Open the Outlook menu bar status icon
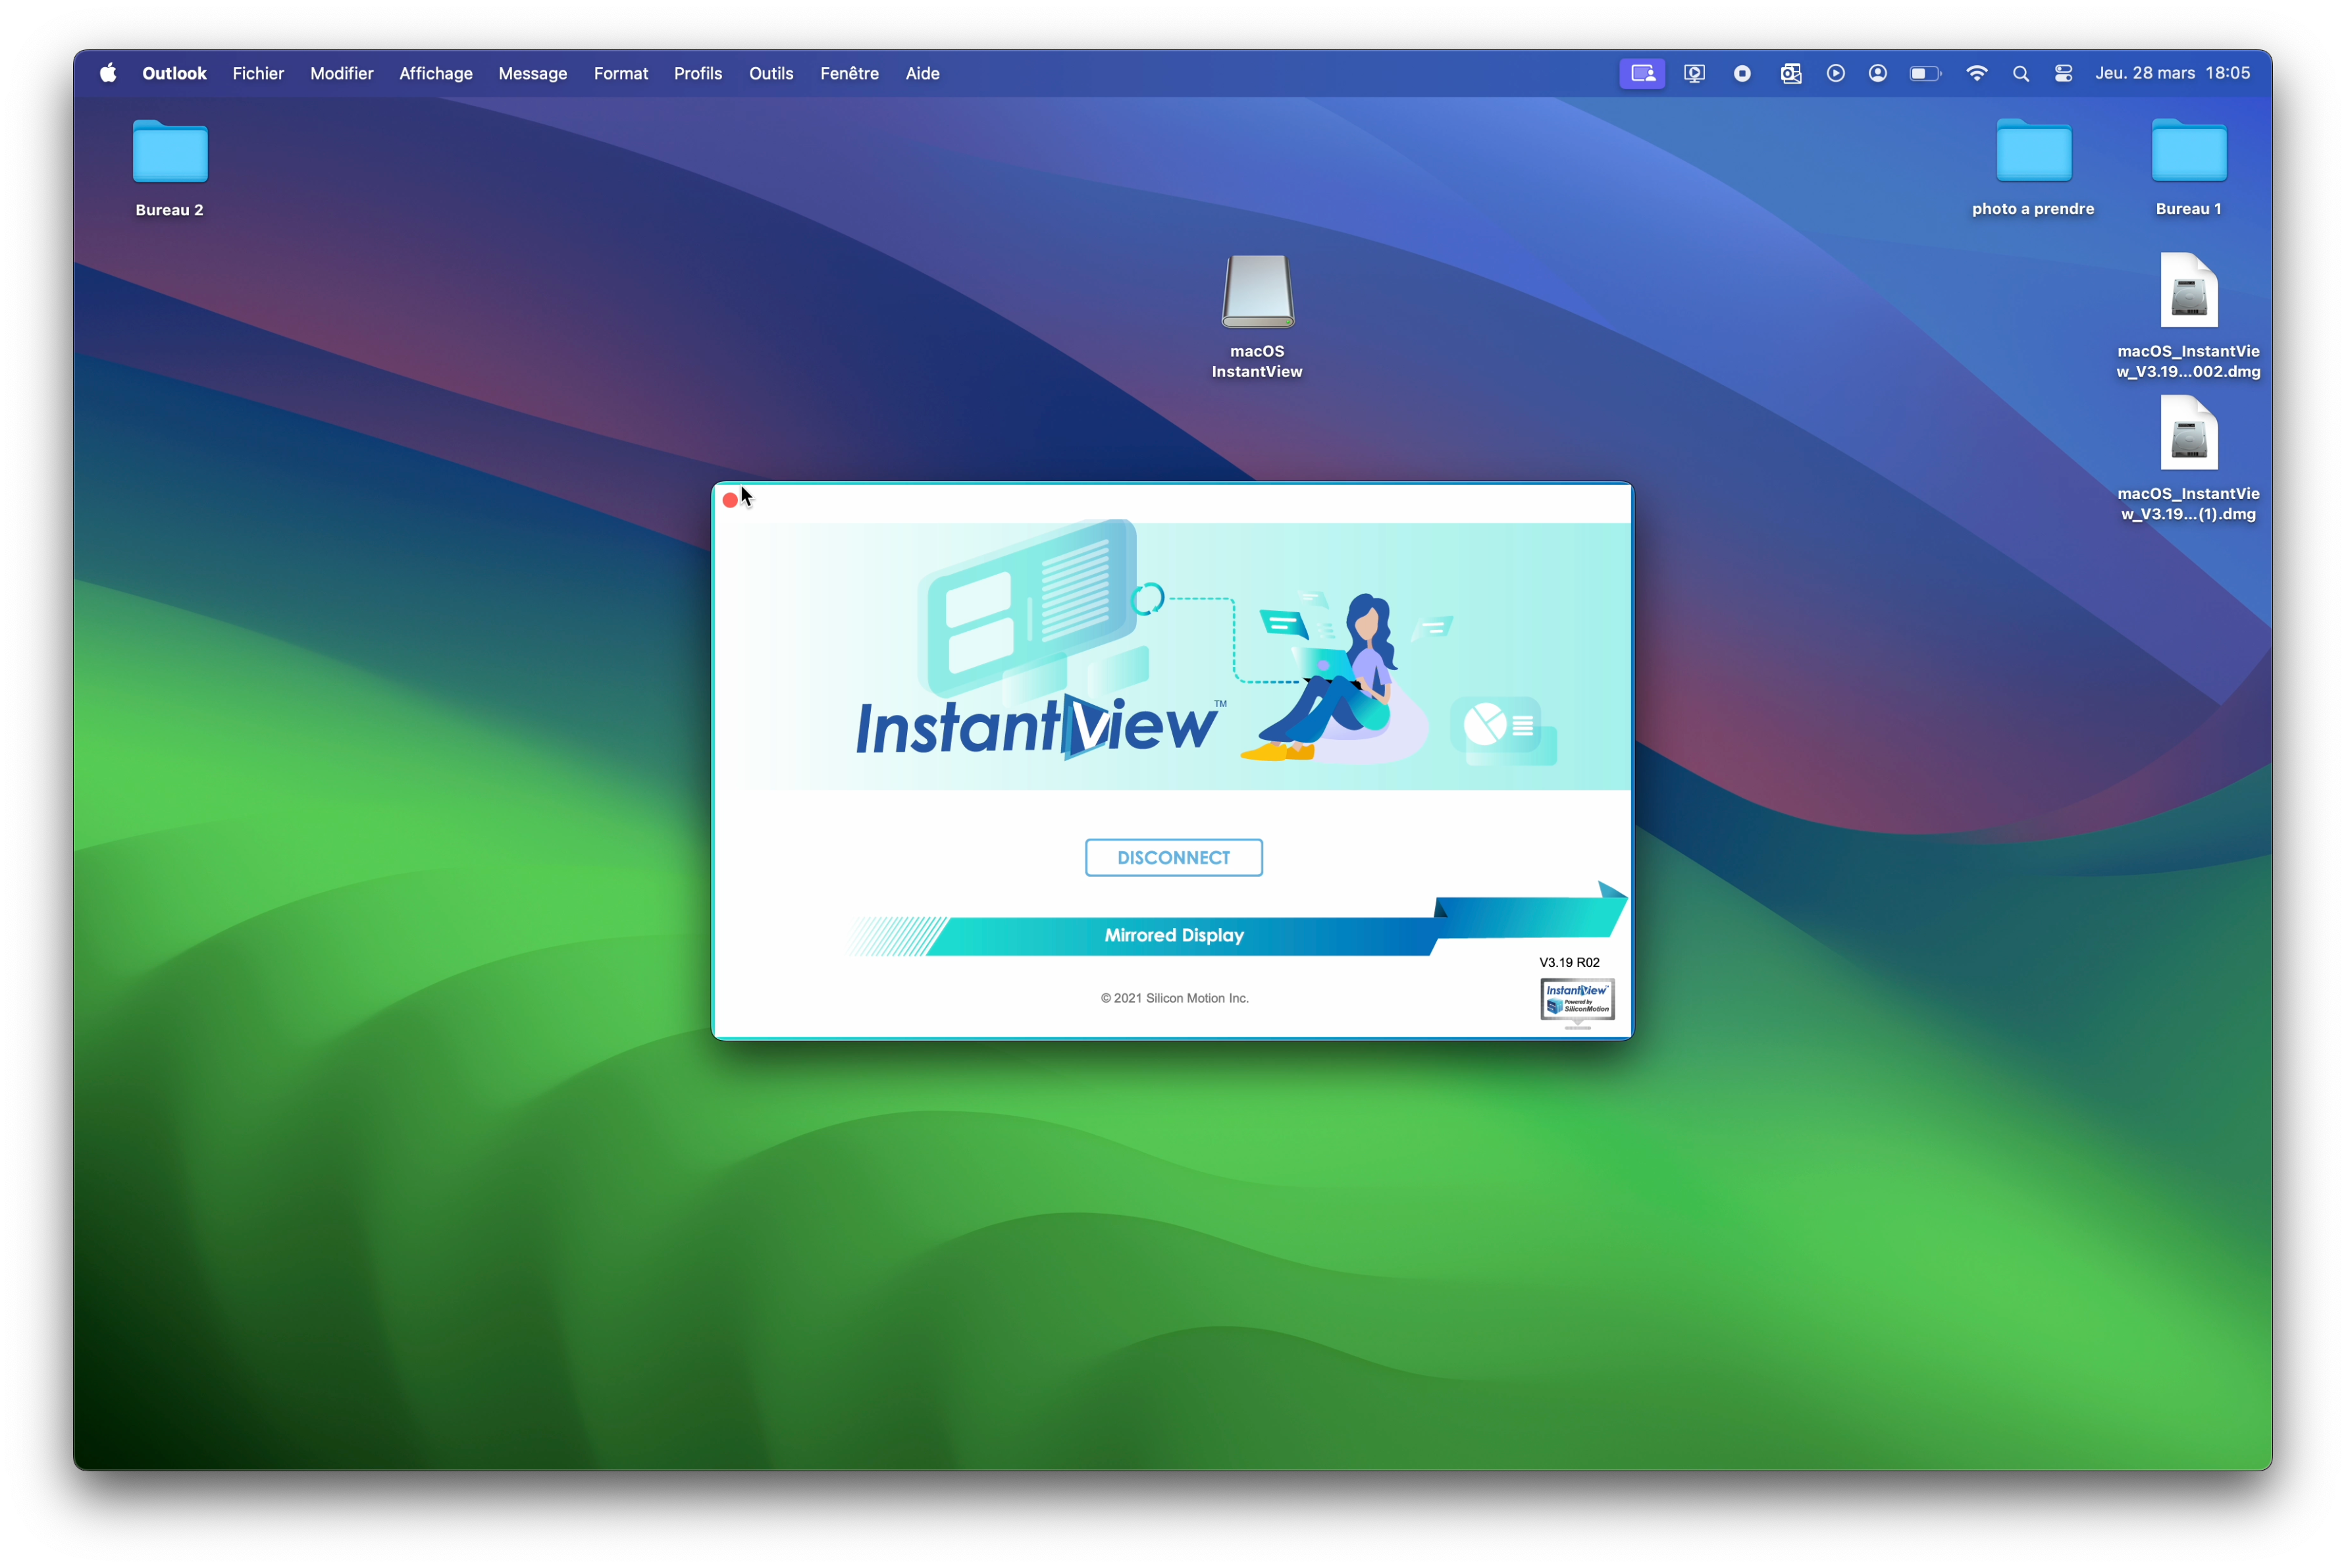The width and height of the screenshot is (2346, 1568). (x=1790, y=73)
